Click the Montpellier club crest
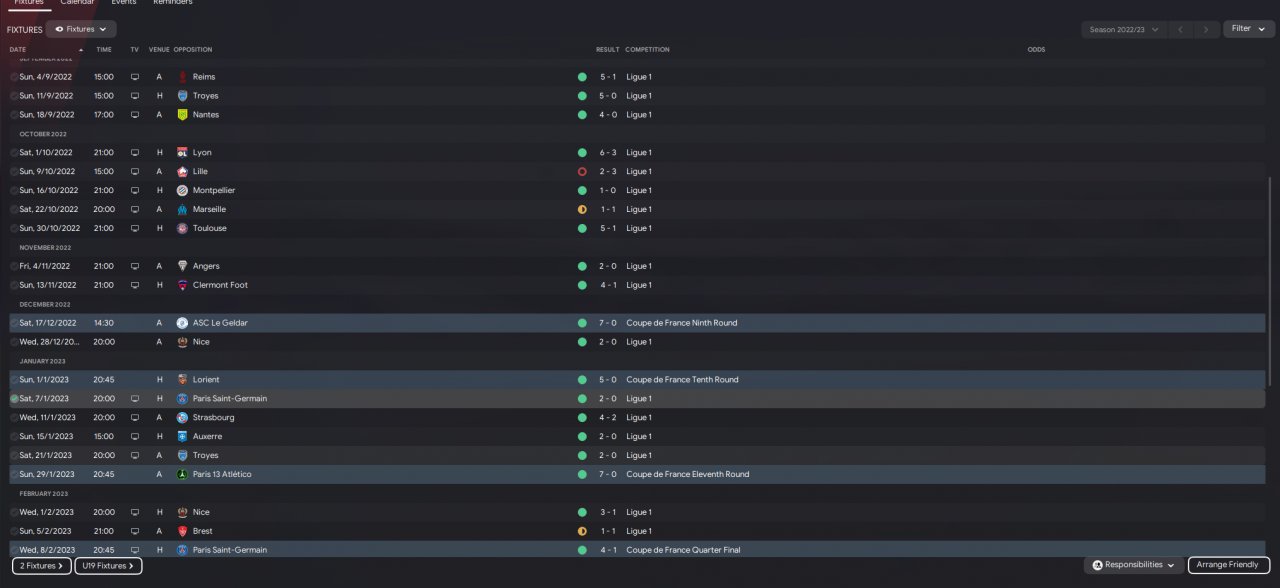The image size is (1280, 588). click(182, 191)
